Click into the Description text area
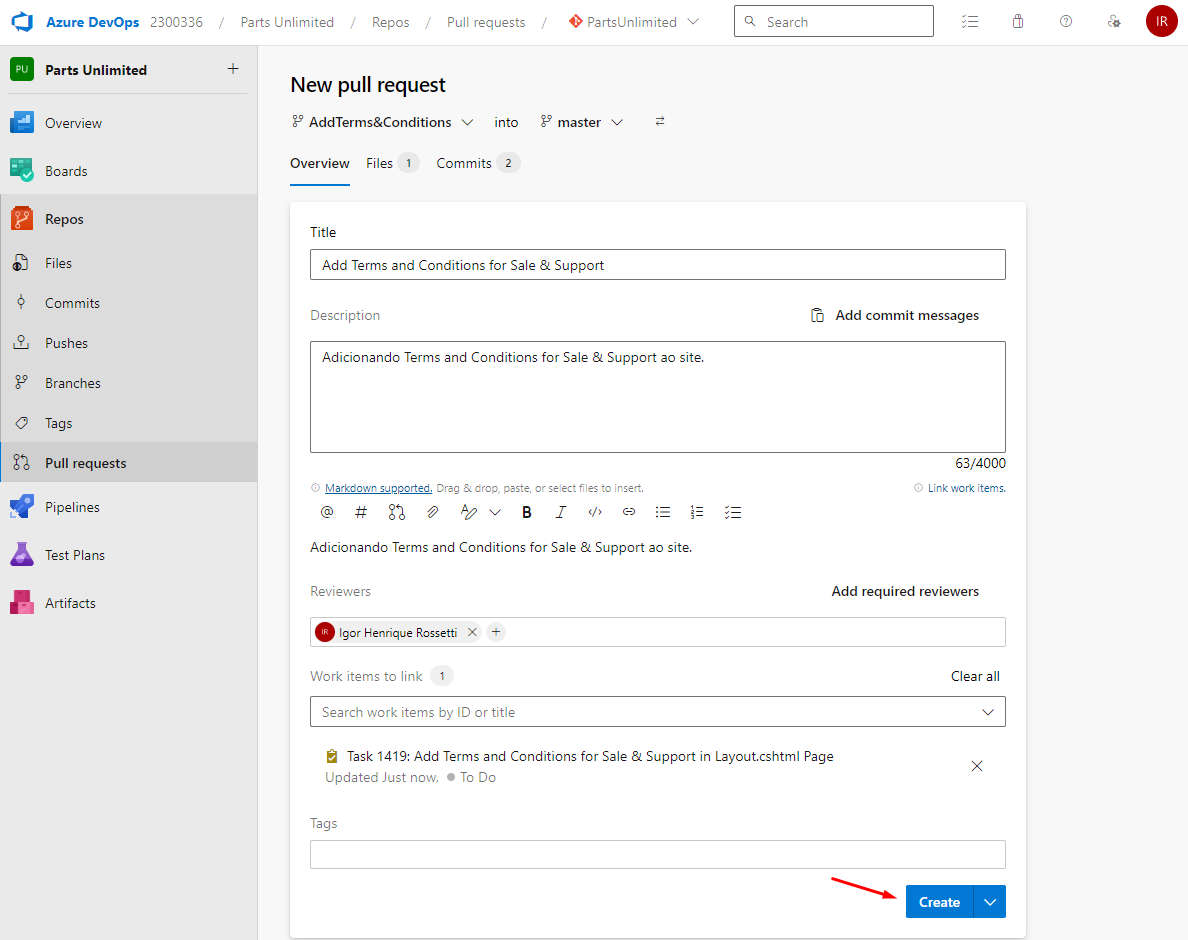This screenshot has width=1188, height=940. coord(658,397)
